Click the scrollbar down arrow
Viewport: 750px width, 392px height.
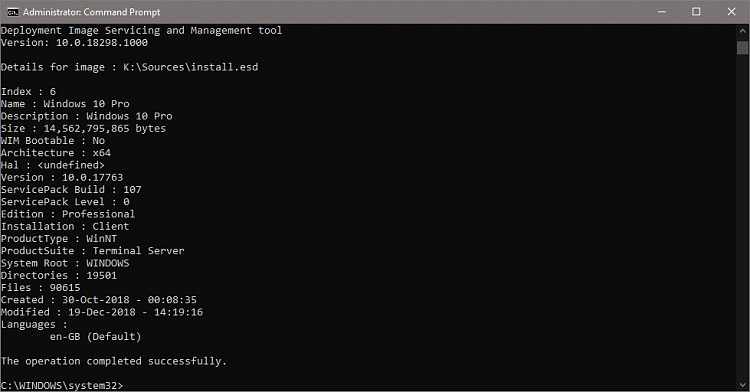[x=742, y=385]
